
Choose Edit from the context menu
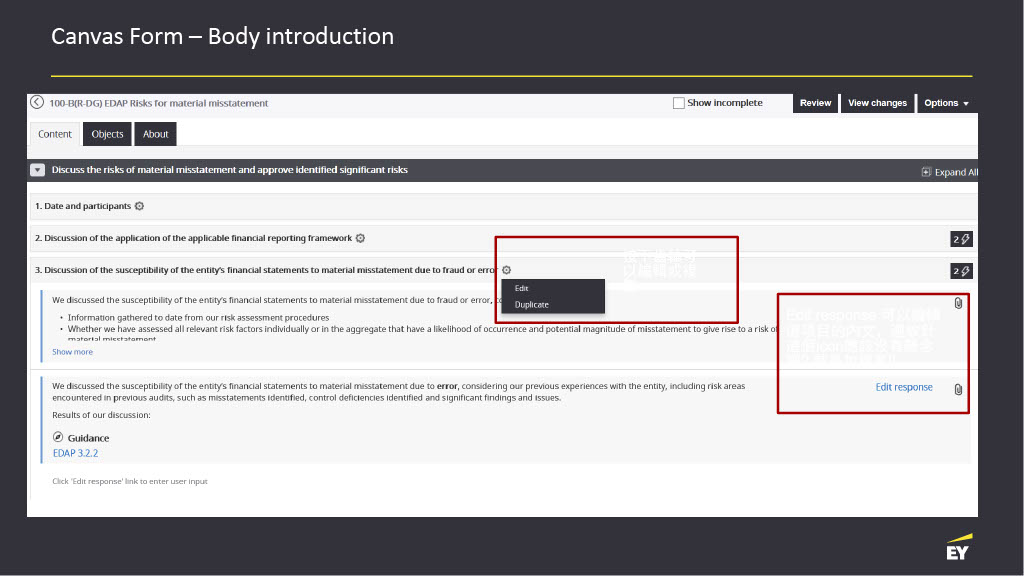(x=522, y=288)
